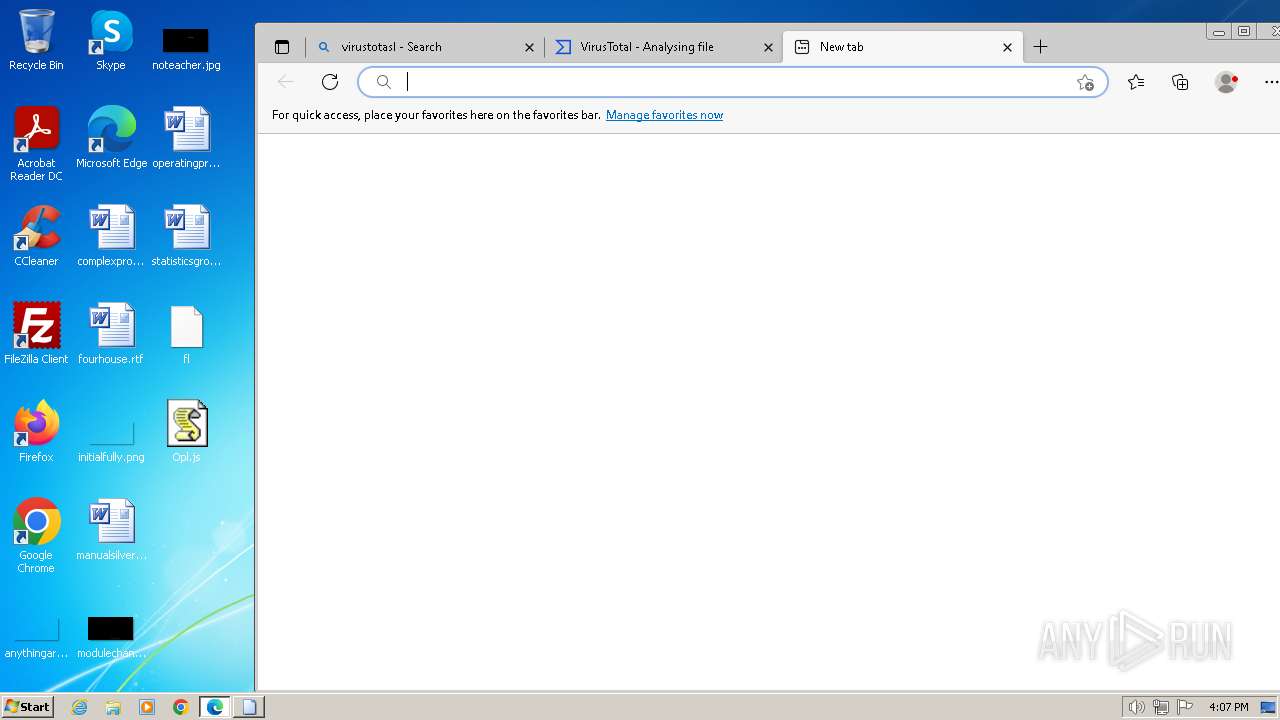The width and height of the screenshot is (1280, 720).
Task: Close the virustotasl - Search tab
Action: click(x=530, y=47)
